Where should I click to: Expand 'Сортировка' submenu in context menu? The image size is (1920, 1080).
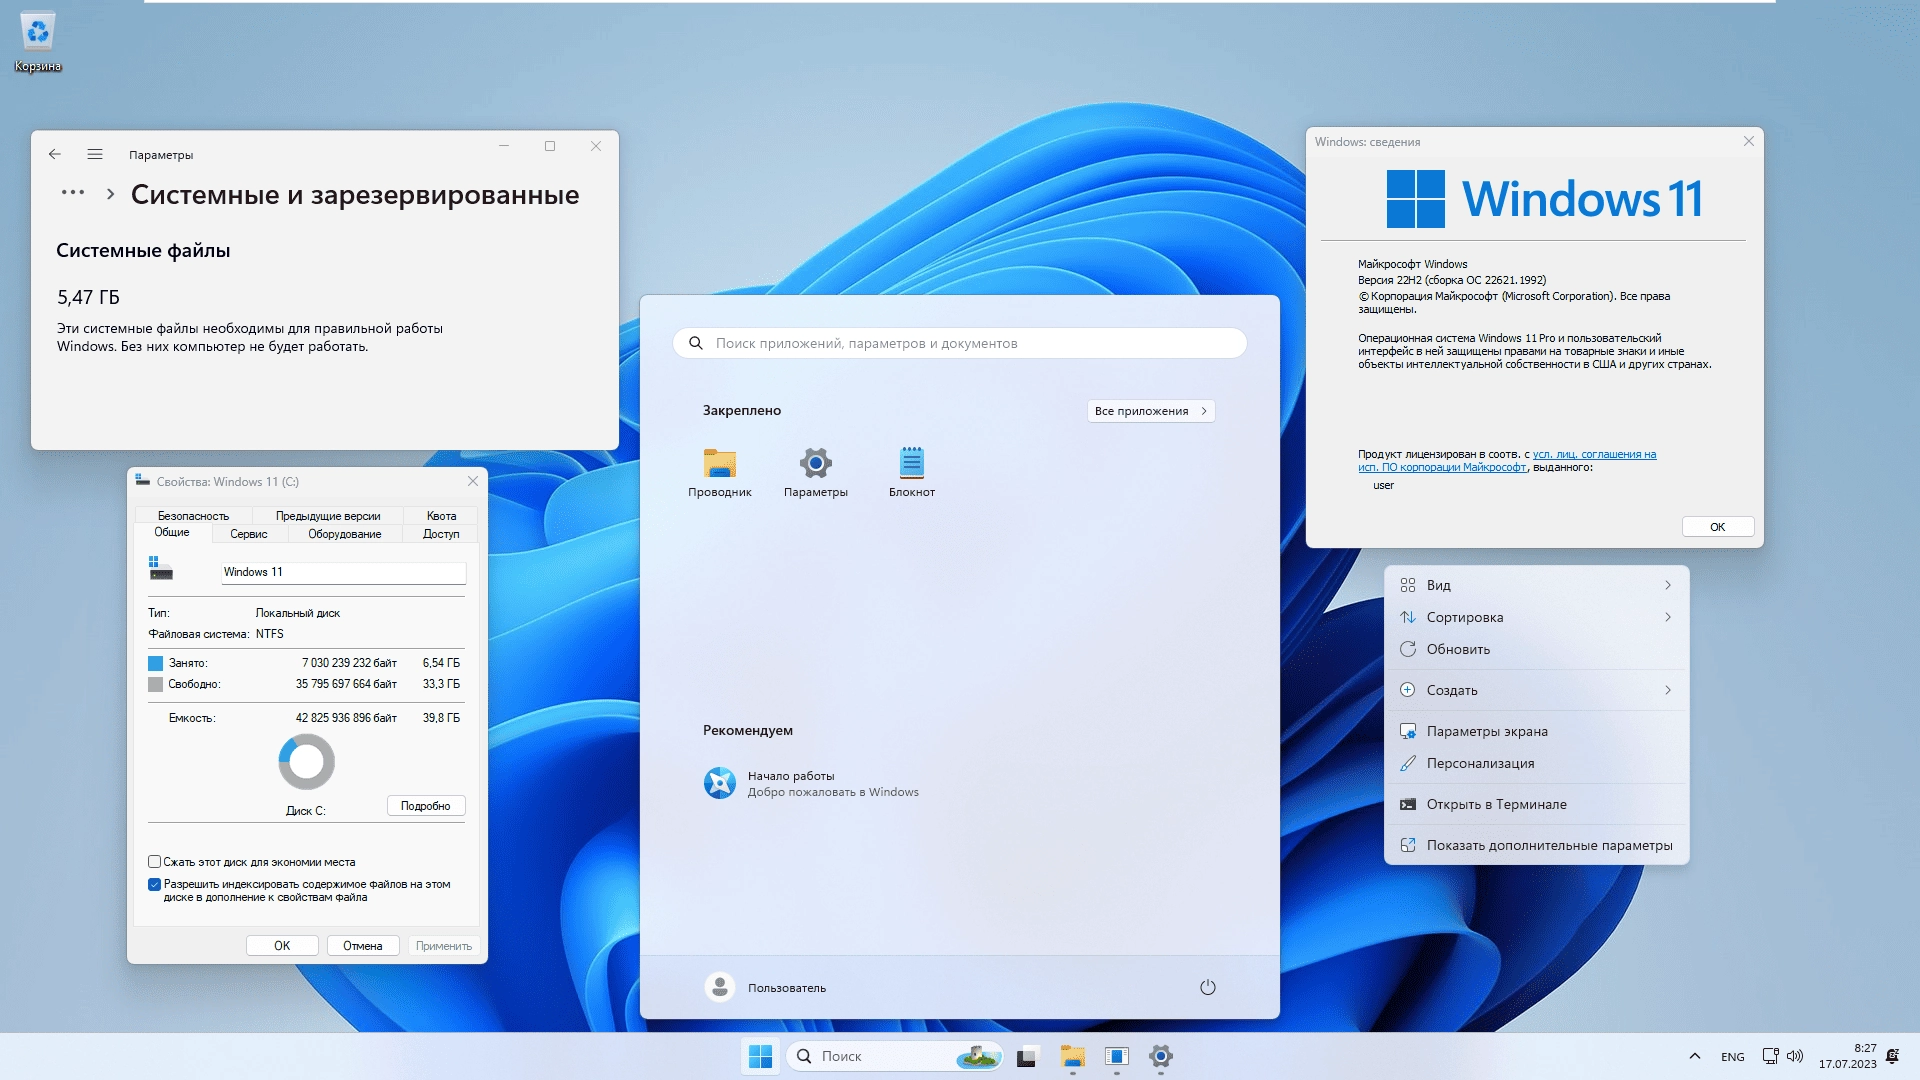click(x=1537, y=617)
